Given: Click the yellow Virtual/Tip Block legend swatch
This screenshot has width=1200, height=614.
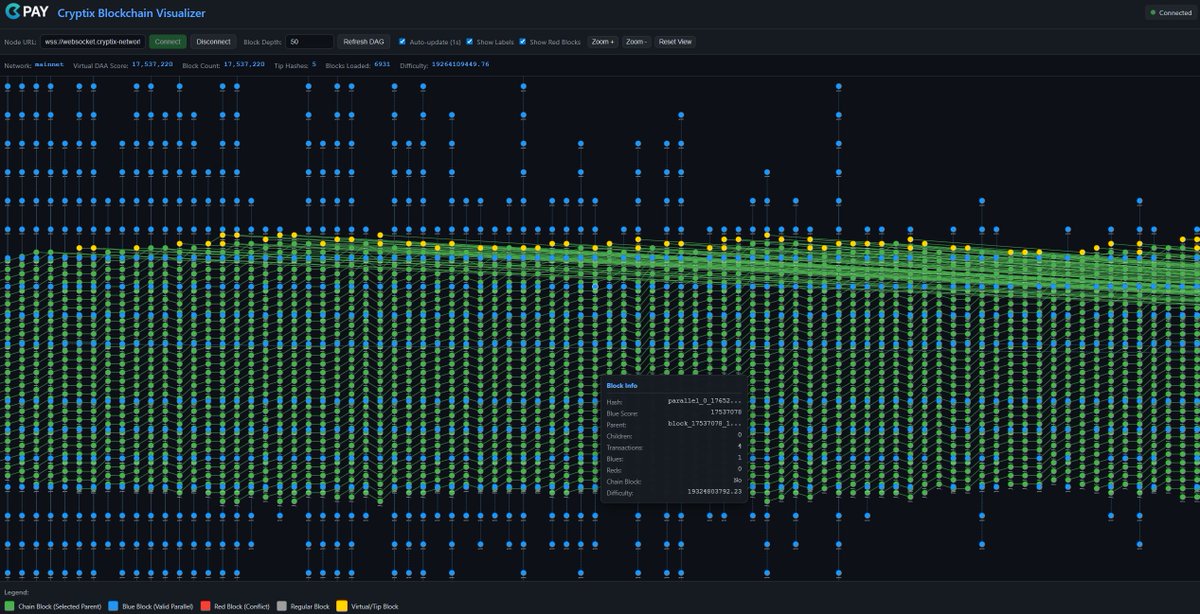Looking at the screenshot, I should pyautogui.click(x=343, y=606).
